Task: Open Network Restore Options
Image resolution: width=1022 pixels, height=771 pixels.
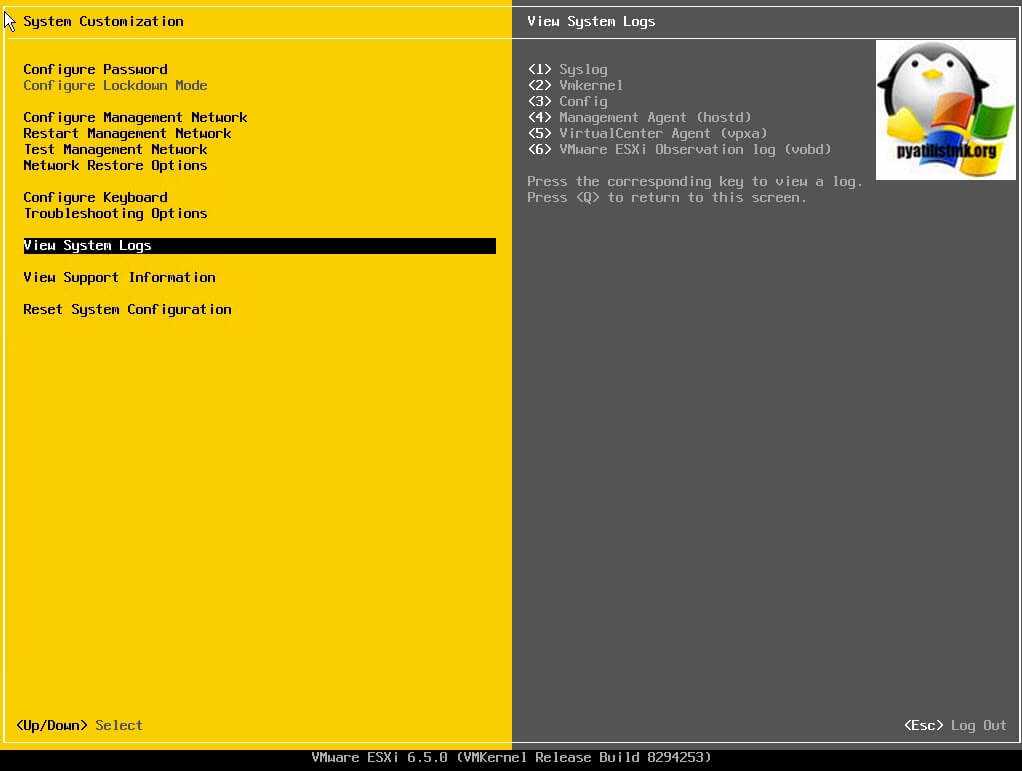Action: tap(115, 165)
